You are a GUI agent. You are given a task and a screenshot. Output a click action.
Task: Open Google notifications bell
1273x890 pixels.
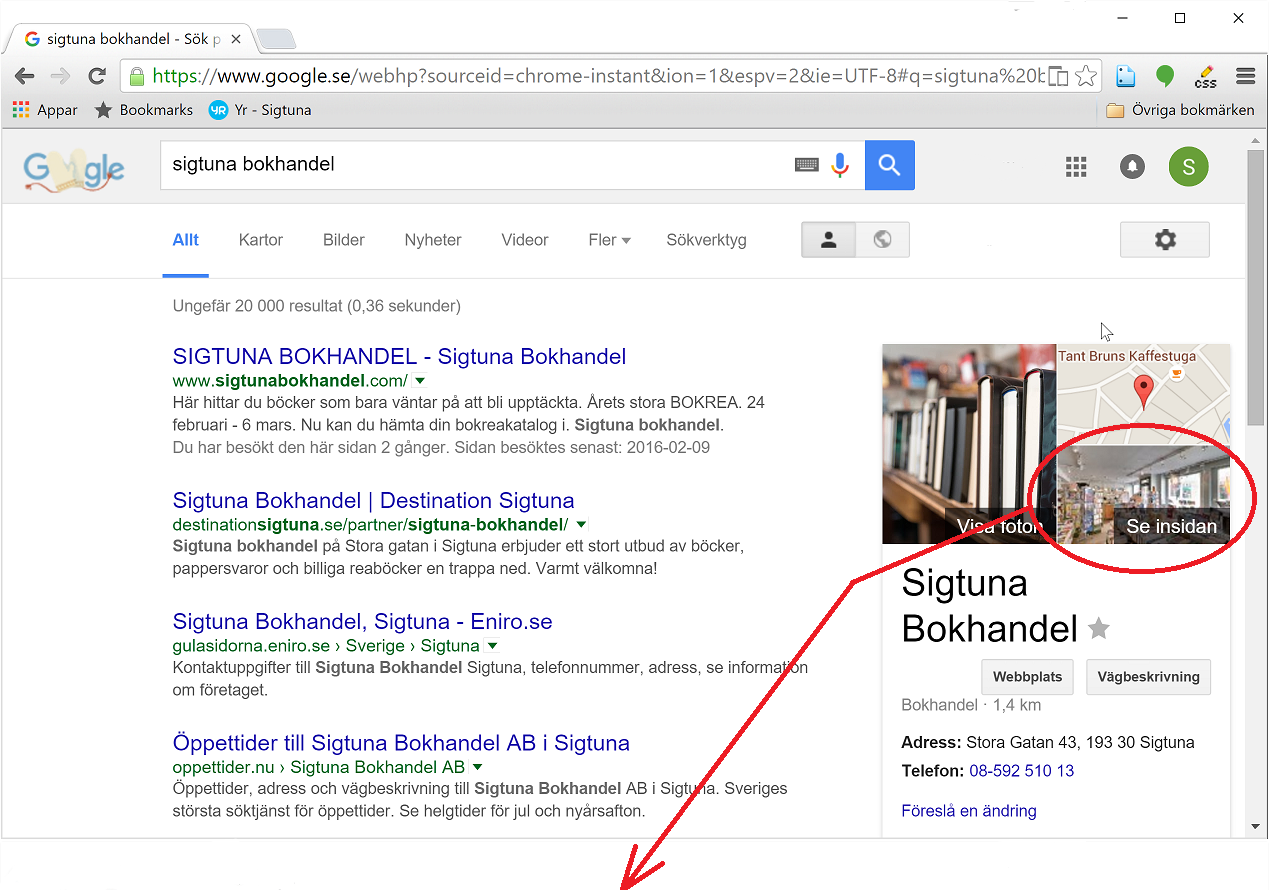[x=1132, y=167]
